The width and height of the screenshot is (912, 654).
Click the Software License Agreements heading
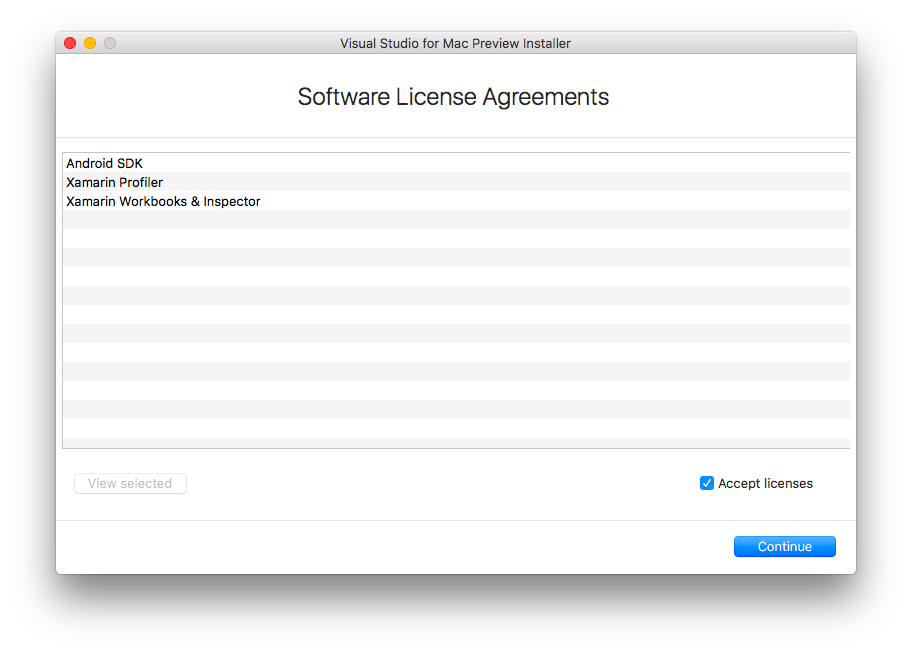[x=453, y=97]
